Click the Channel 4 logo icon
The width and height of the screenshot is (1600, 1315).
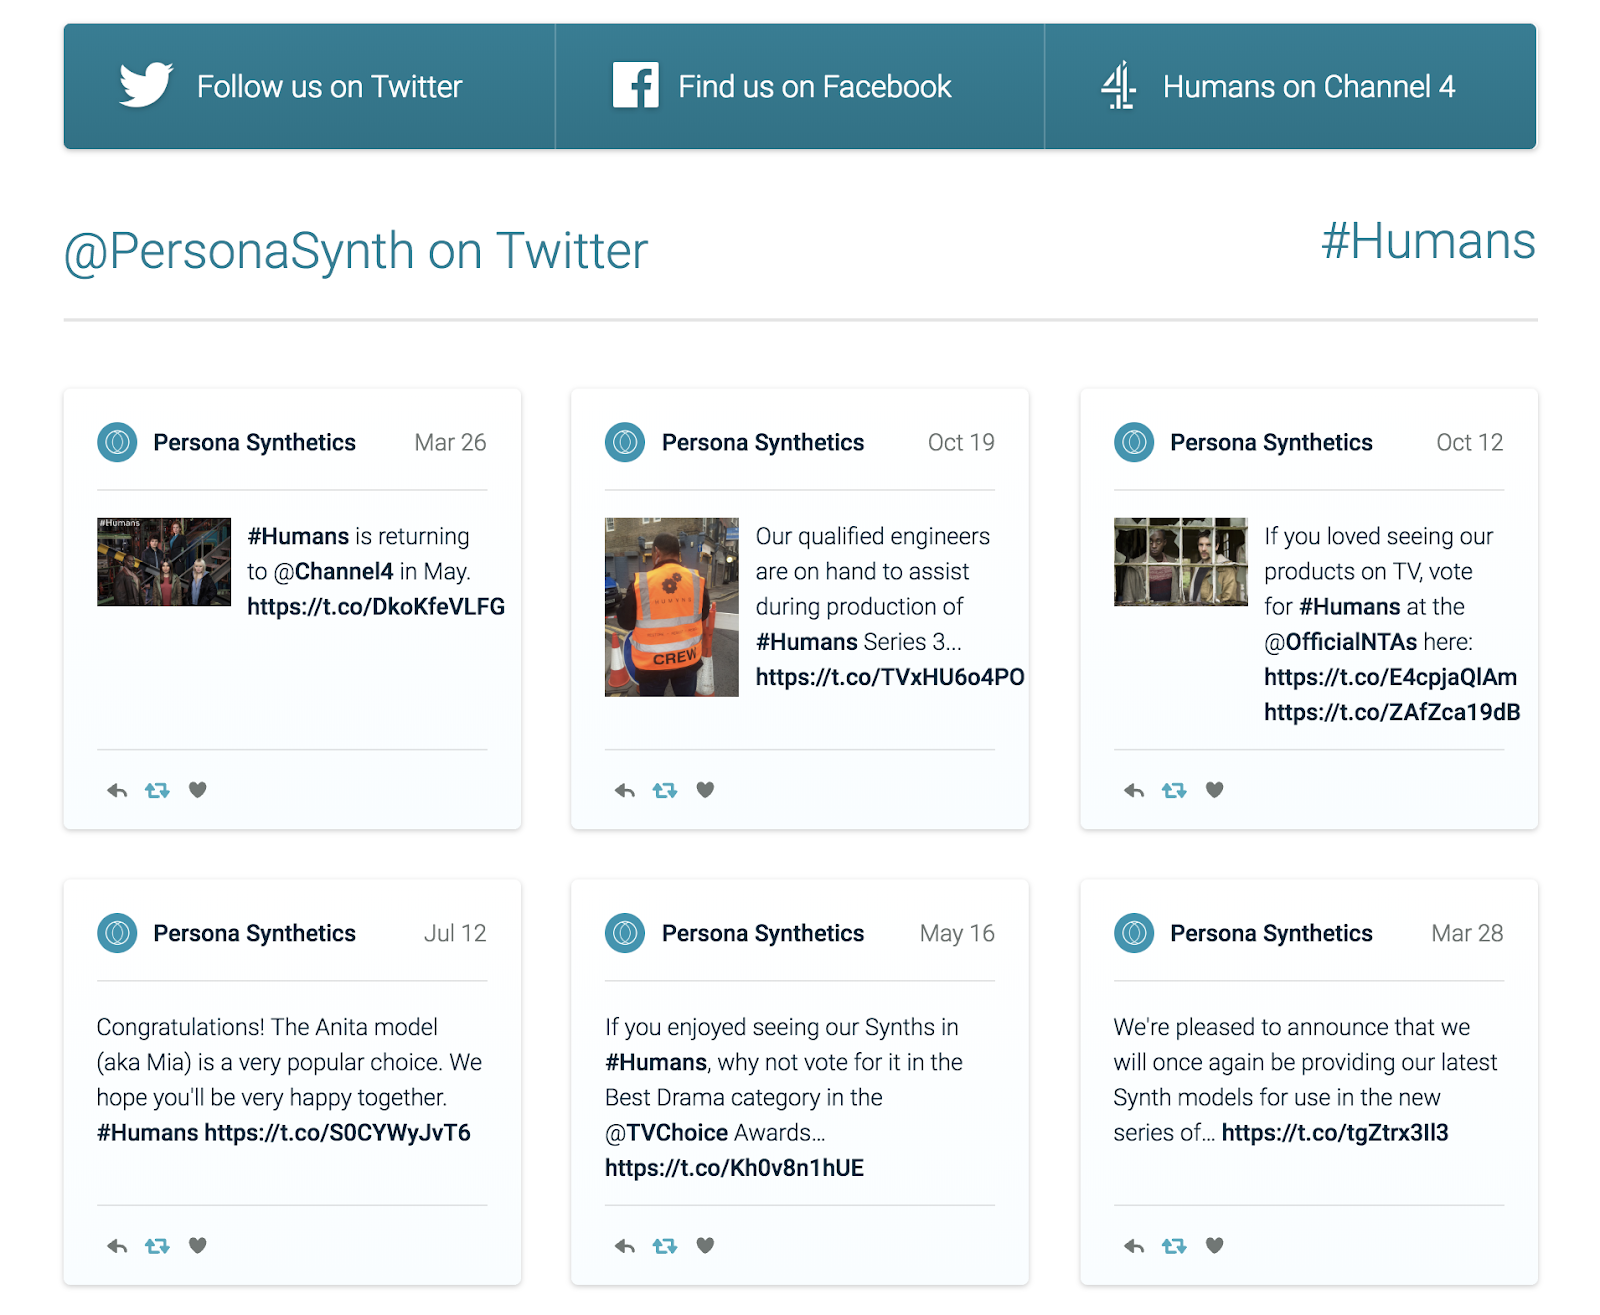(x=1119, y=85)
